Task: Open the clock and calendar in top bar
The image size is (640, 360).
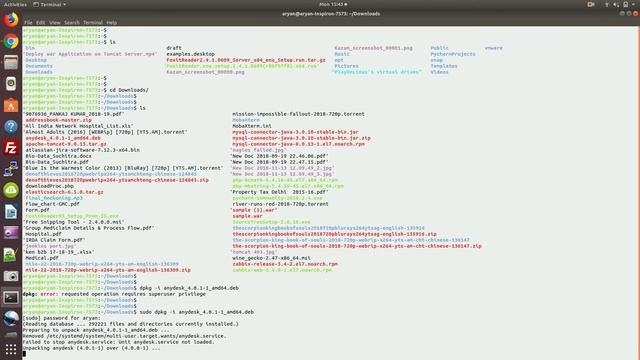Action: (x=333, y=4)
